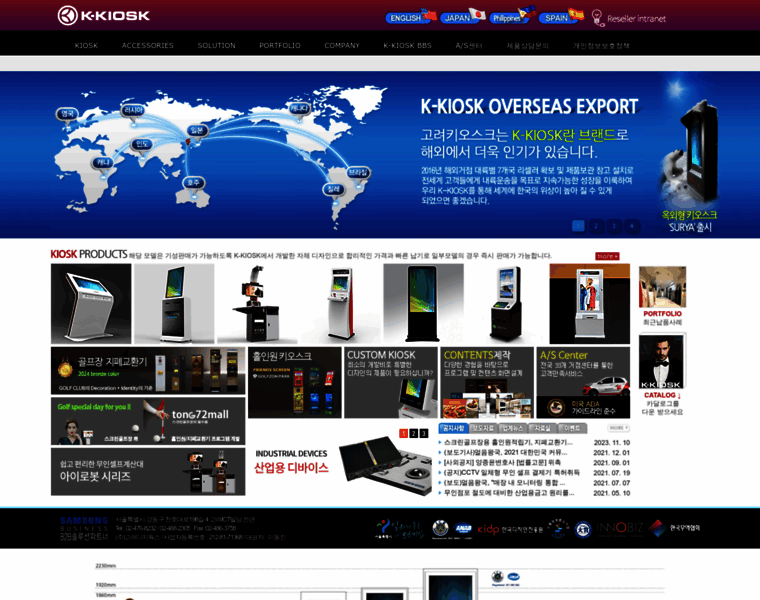Open the SOLUTION menu

217,45
